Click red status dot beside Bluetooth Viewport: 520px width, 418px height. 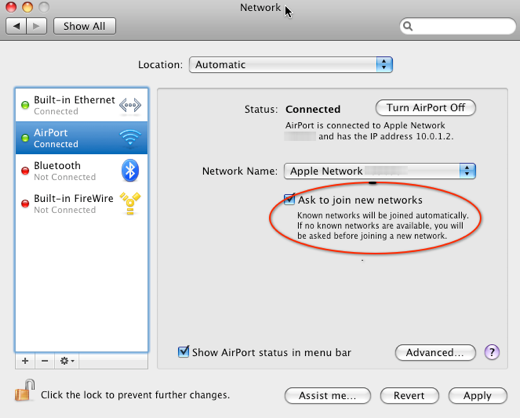pyautogui.click(x=25, y=171)
